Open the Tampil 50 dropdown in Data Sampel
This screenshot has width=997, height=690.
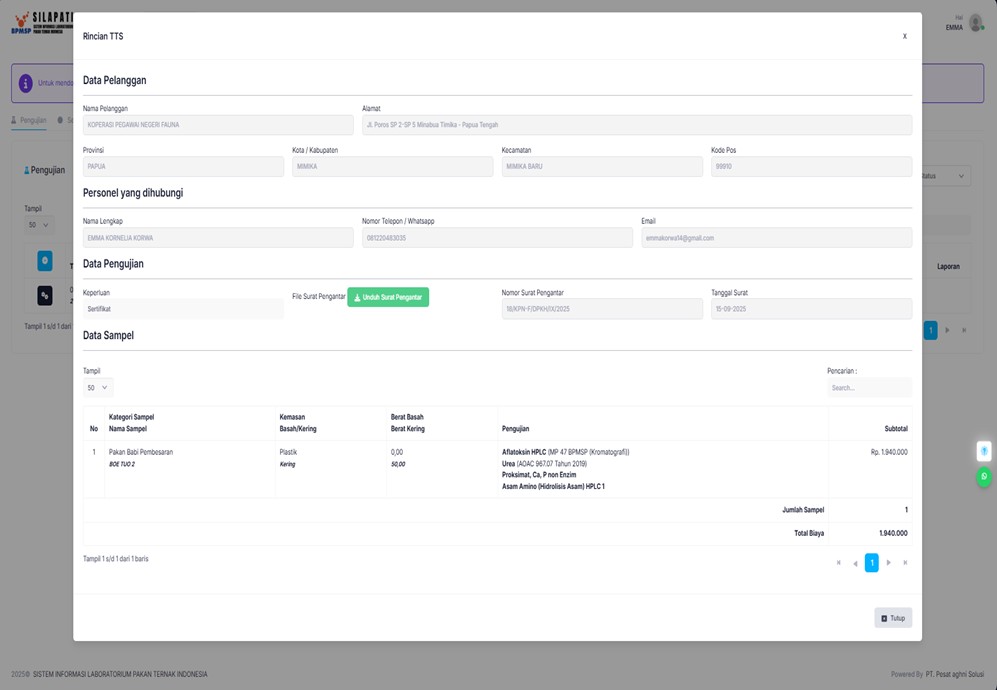[98, 387]
